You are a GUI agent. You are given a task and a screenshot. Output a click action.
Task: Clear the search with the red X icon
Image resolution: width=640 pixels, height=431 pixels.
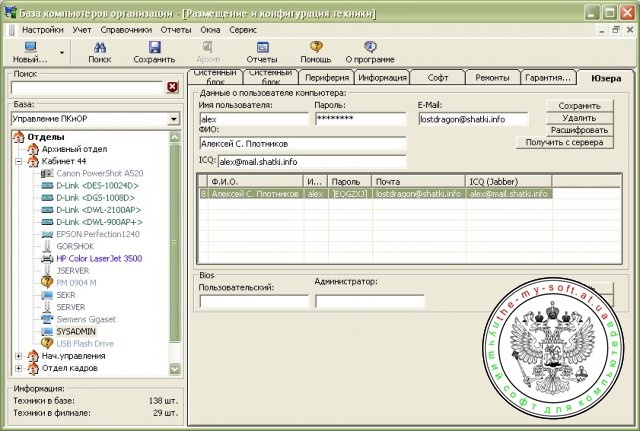pos(172,88)
